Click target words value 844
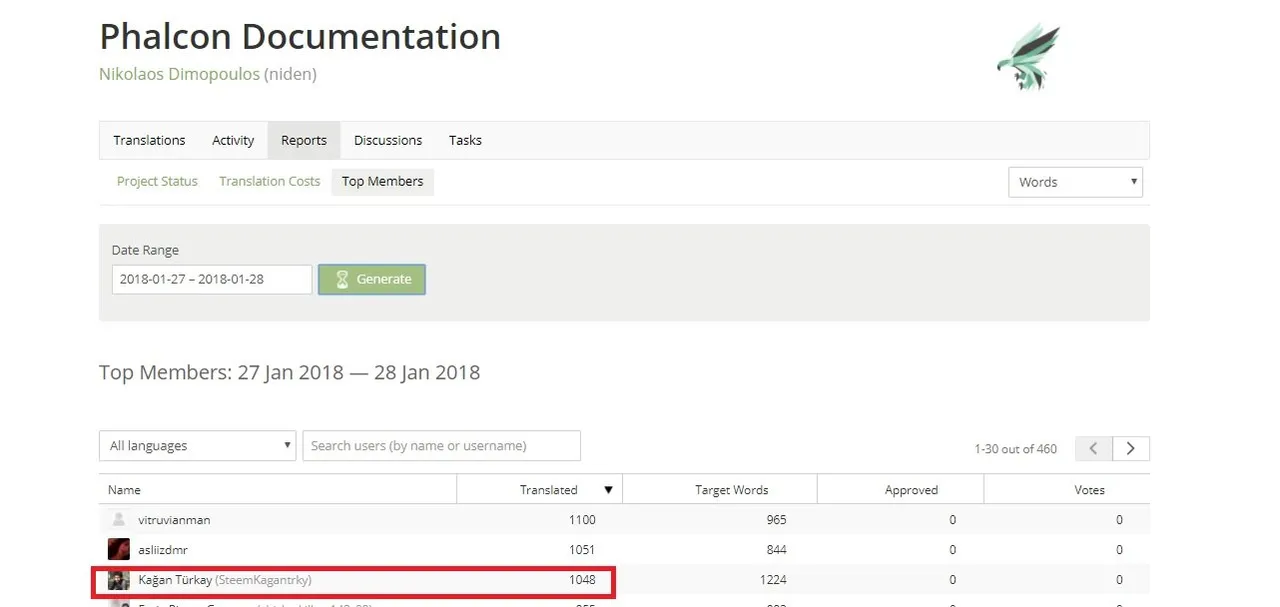 tap(777, 550)
